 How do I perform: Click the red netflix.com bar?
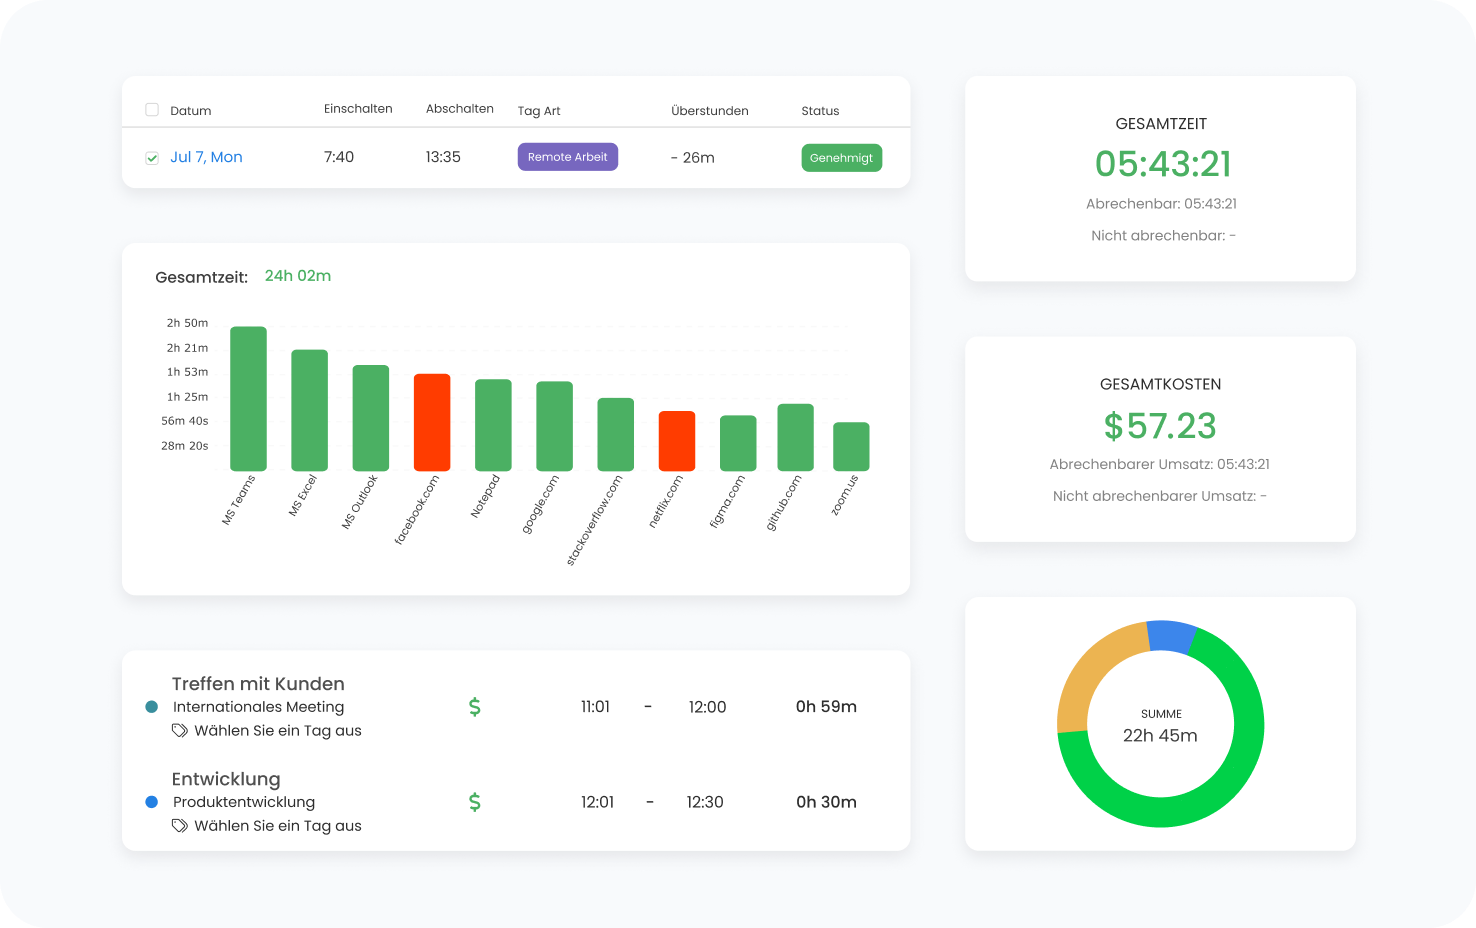(677, 441)
